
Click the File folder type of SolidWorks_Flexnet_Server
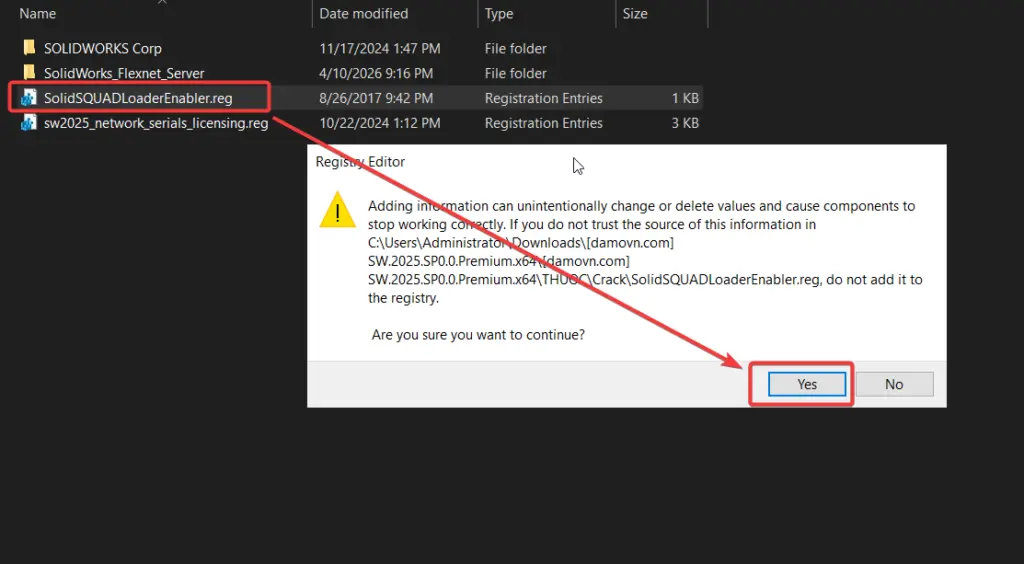(x=515, y=73)
